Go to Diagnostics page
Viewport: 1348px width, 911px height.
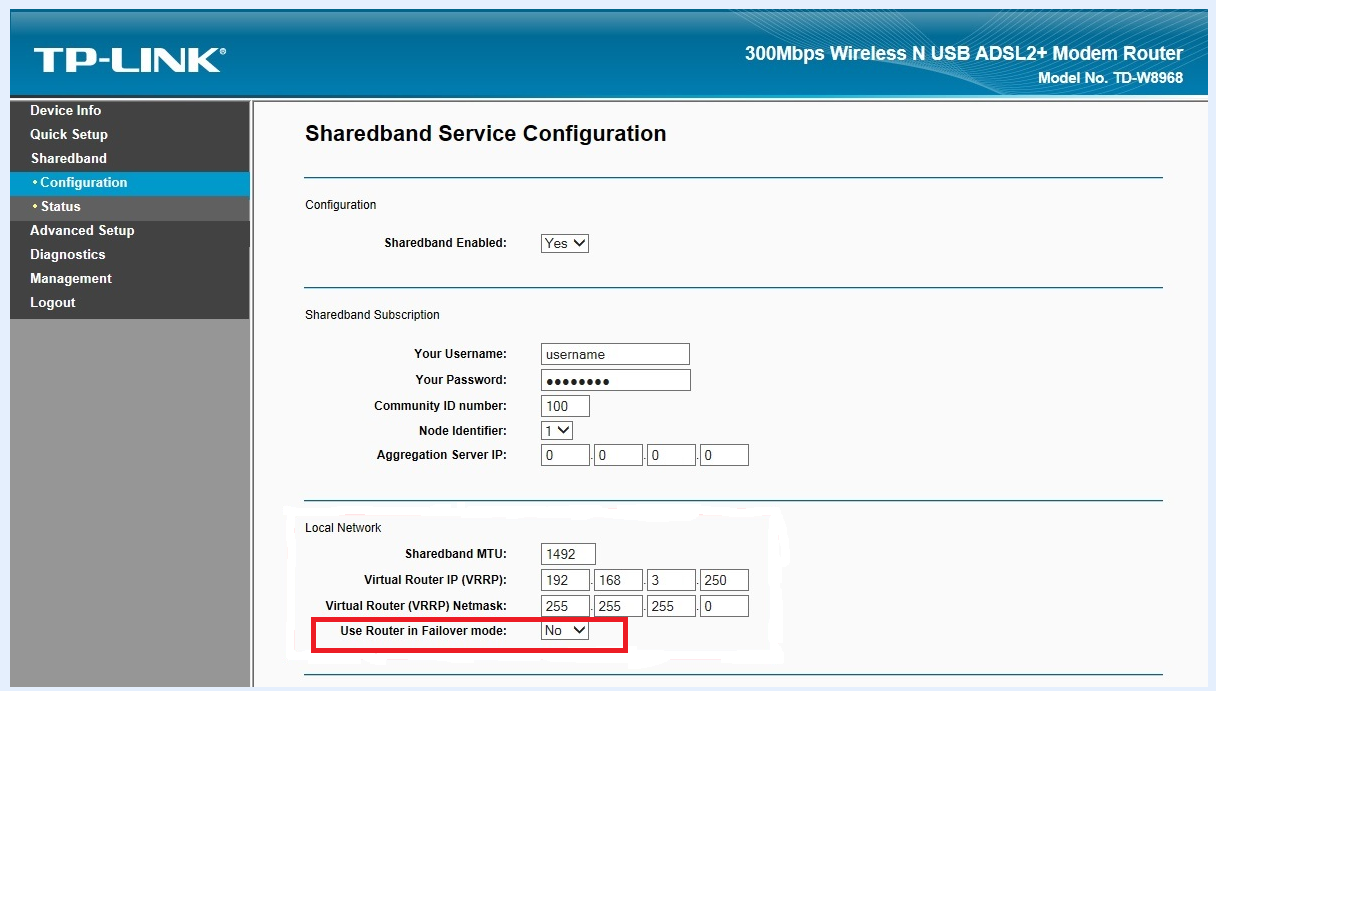[67, 255]
